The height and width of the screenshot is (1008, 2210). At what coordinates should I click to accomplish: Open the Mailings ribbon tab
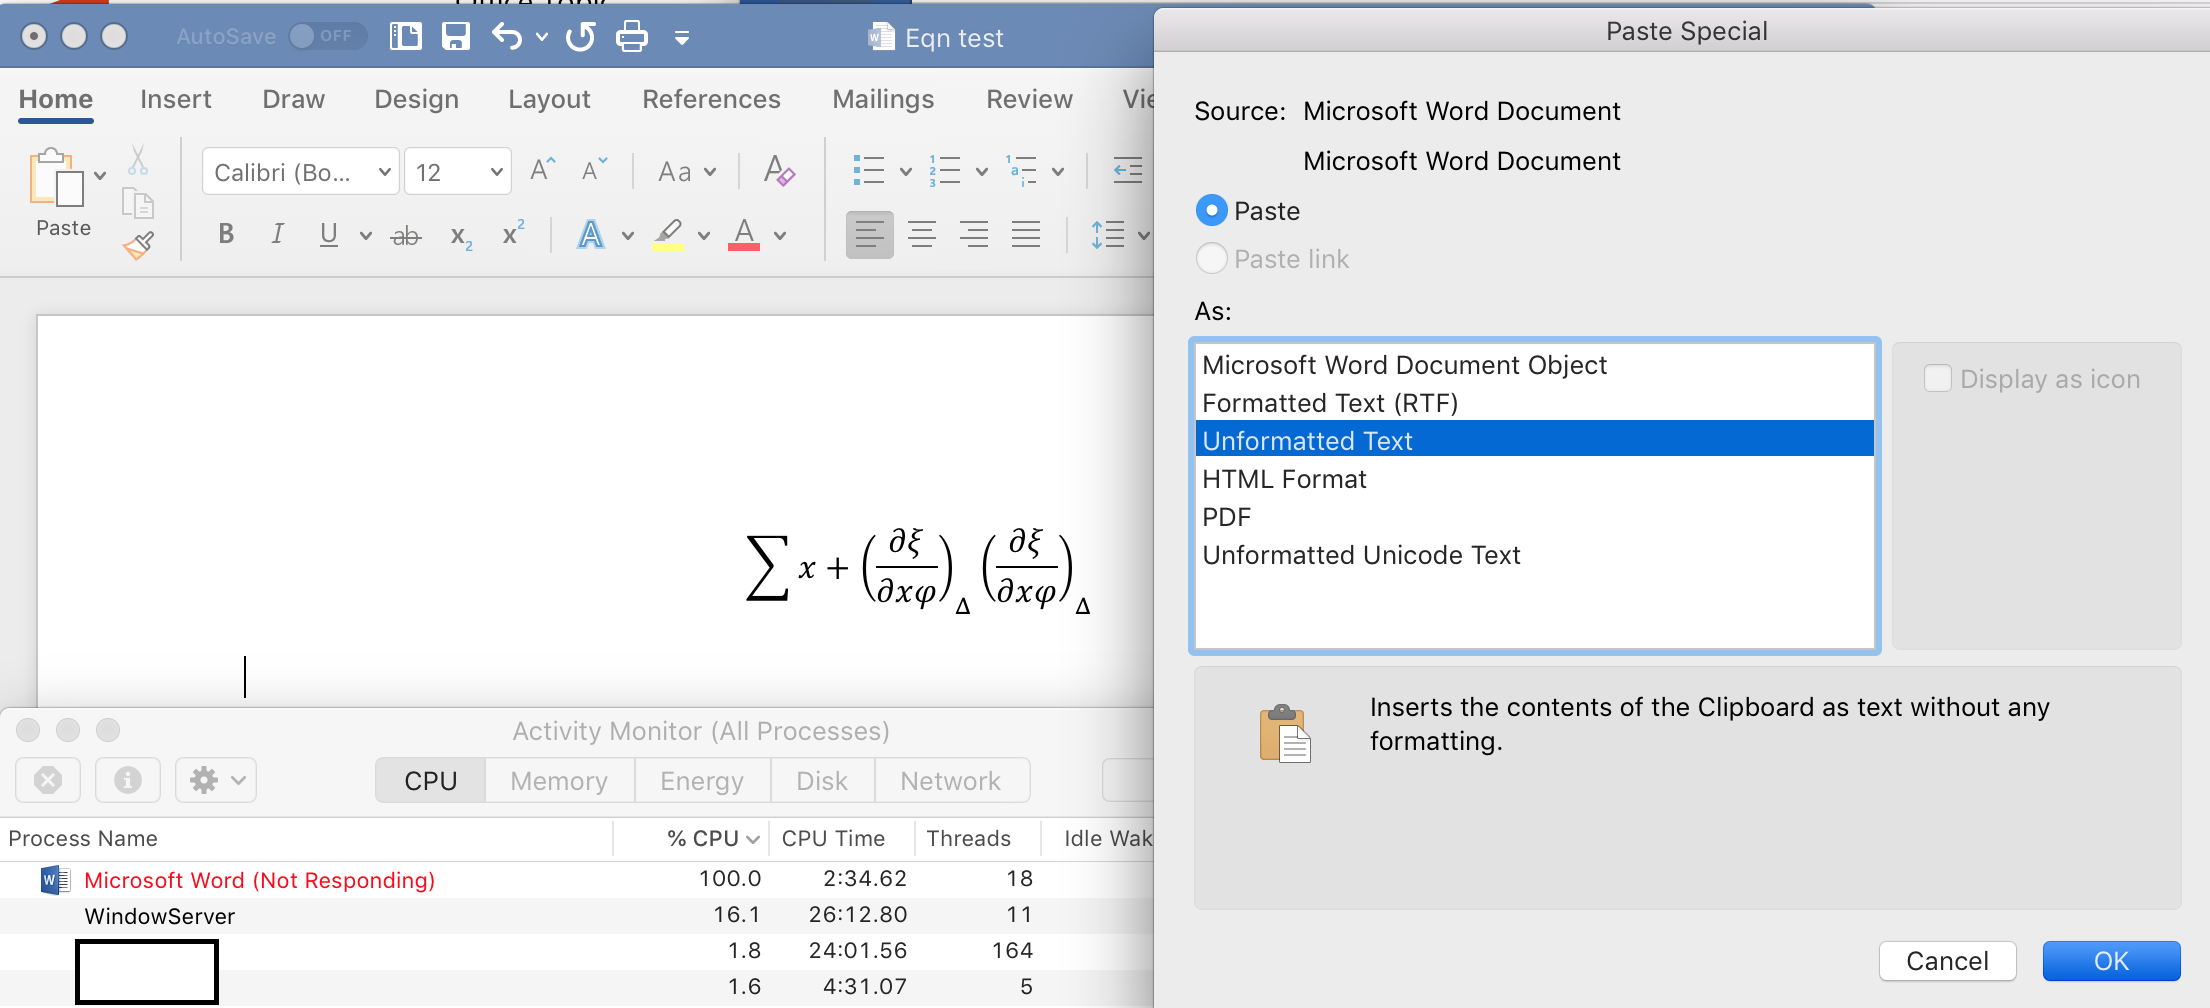[x=883, y=99]
